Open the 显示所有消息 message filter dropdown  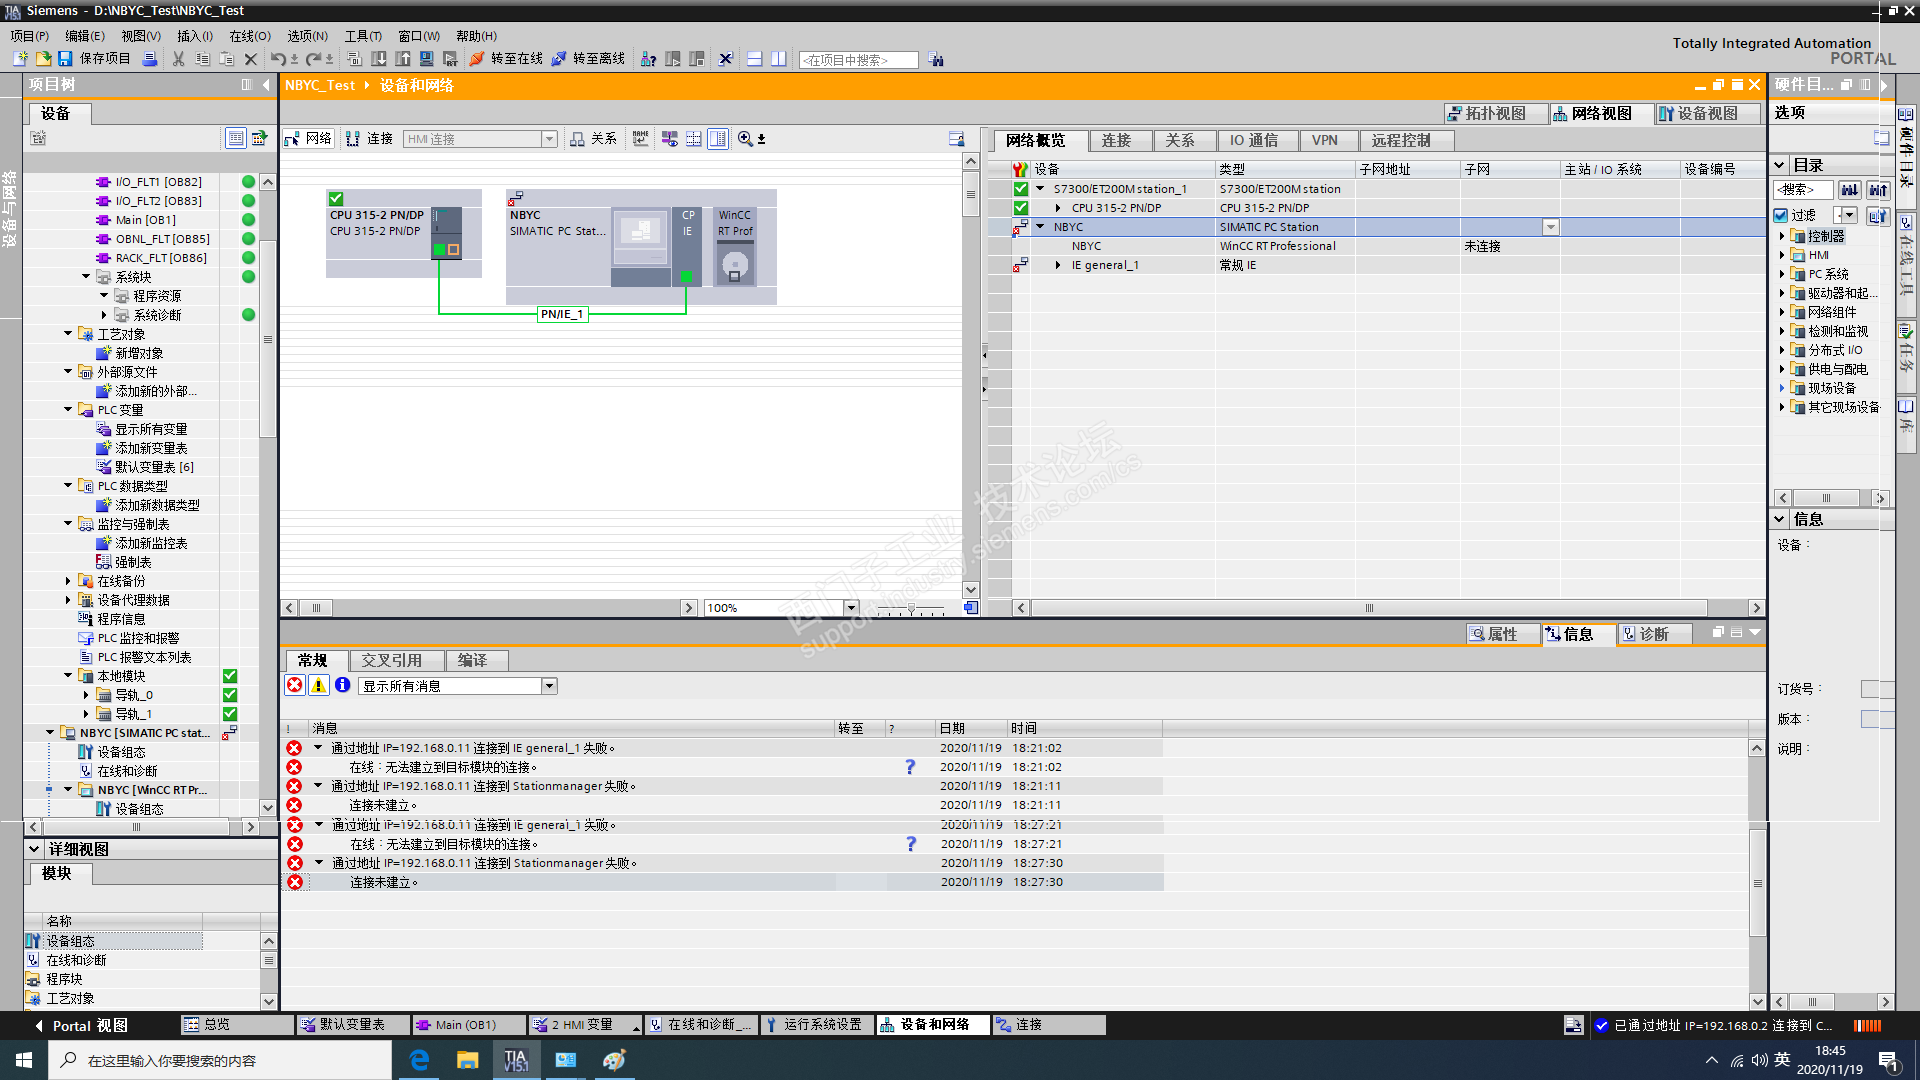point(549,686)
